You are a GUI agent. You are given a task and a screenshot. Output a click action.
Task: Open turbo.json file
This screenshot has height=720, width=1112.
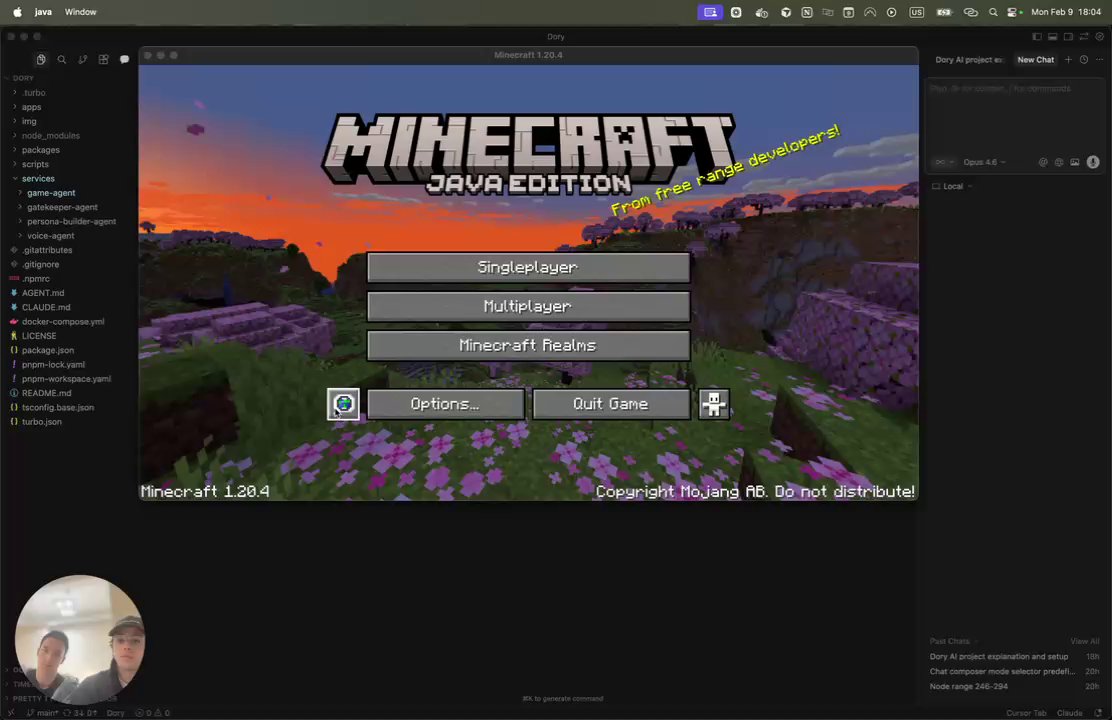(x=41, y=421)
